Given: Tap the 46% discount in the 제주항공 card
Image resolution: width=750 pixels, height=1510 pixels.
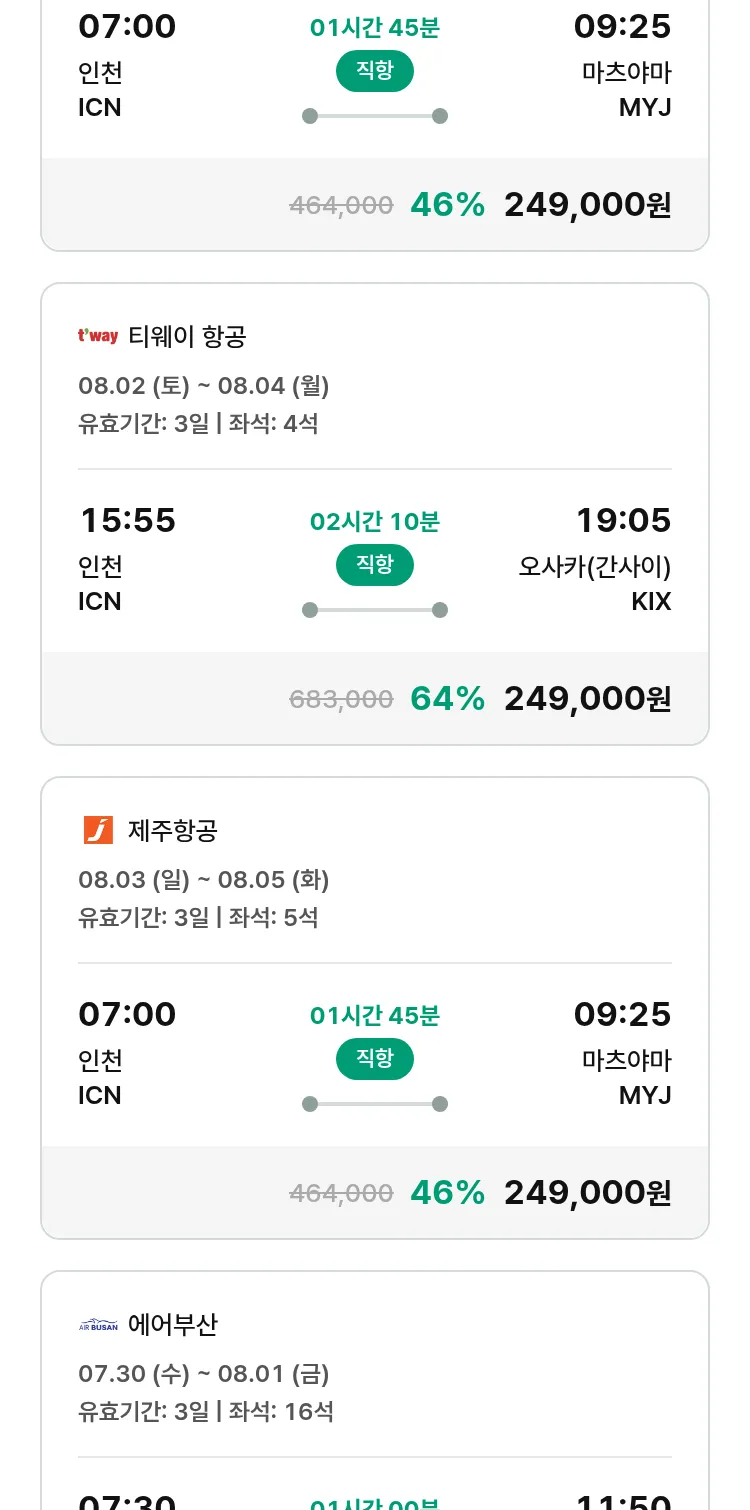Looking at the screenshot, I should (447, 1192).
